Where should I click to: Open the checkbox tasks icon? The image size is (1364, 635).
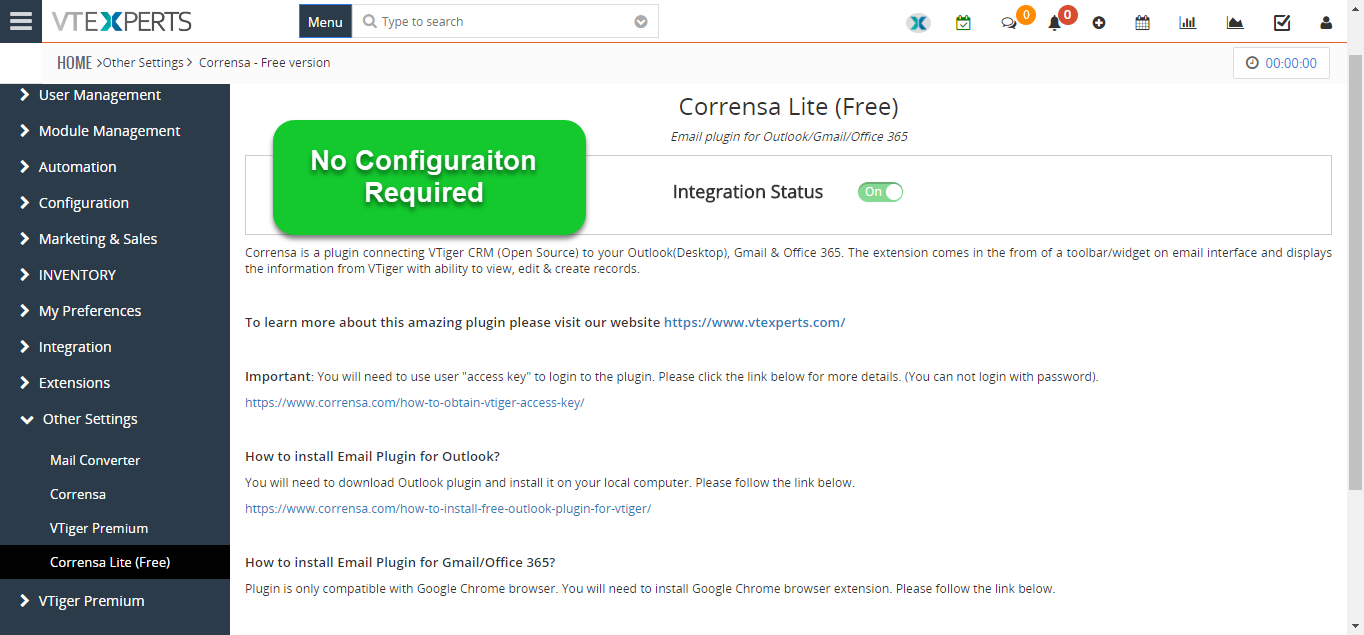1282,22
